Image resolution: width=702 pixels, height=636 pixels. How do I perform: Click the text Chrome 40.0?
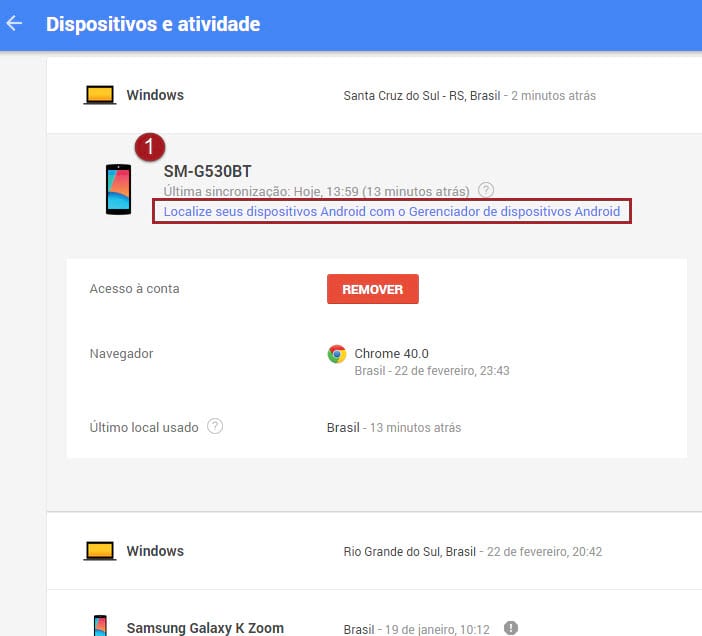391,354
